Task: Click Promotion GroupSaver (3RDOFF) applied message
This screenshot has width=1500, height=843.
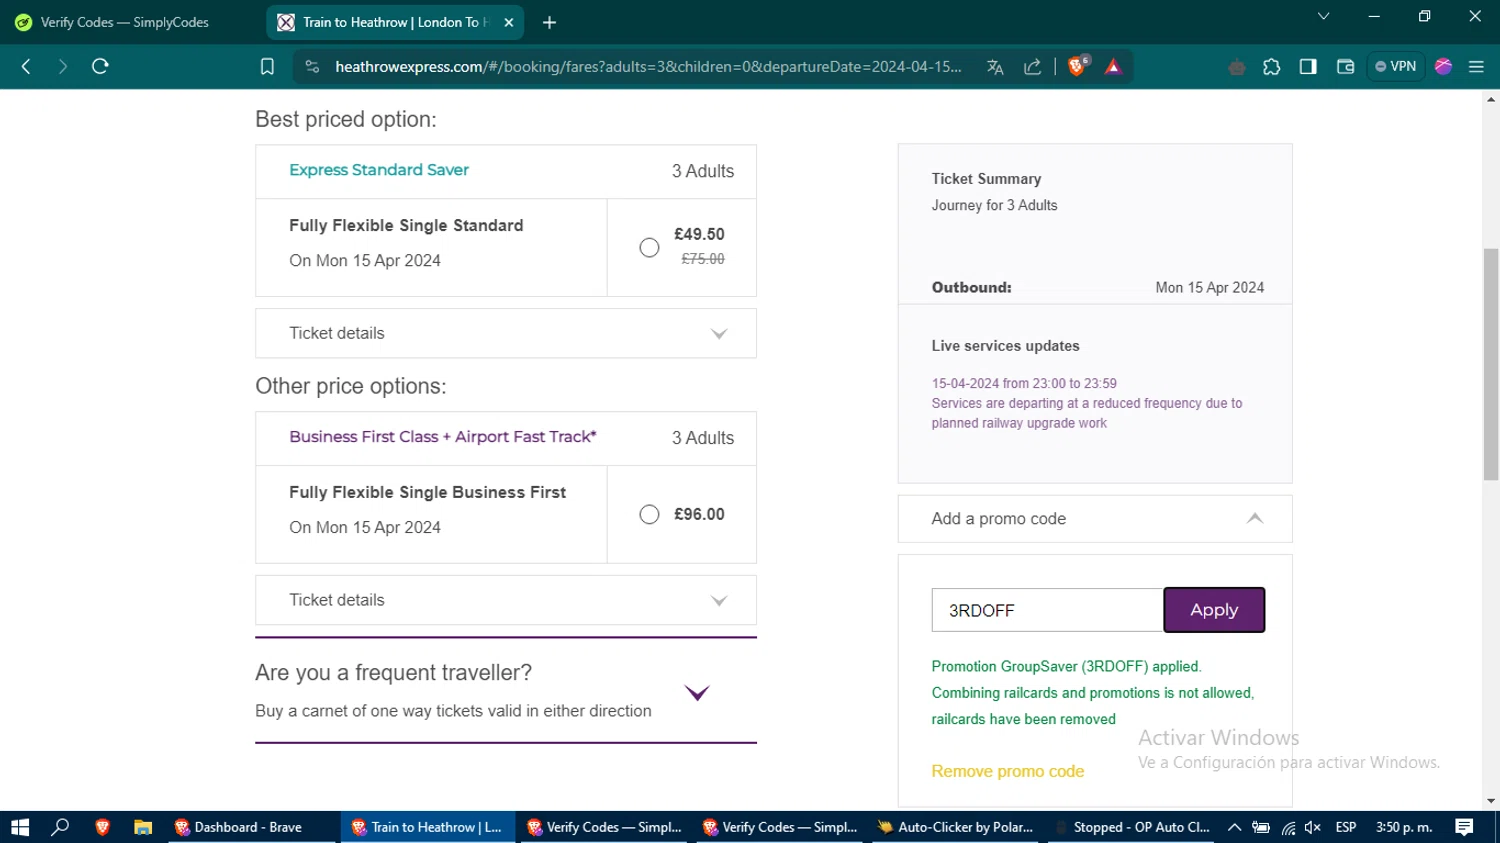Action: click(x=1066, y=666)
